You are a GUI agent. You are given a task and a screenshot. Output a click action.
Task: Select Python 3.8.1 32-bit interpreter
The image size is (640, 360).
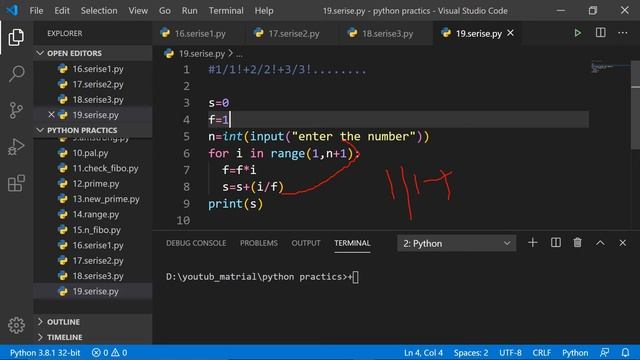(45, 352)
